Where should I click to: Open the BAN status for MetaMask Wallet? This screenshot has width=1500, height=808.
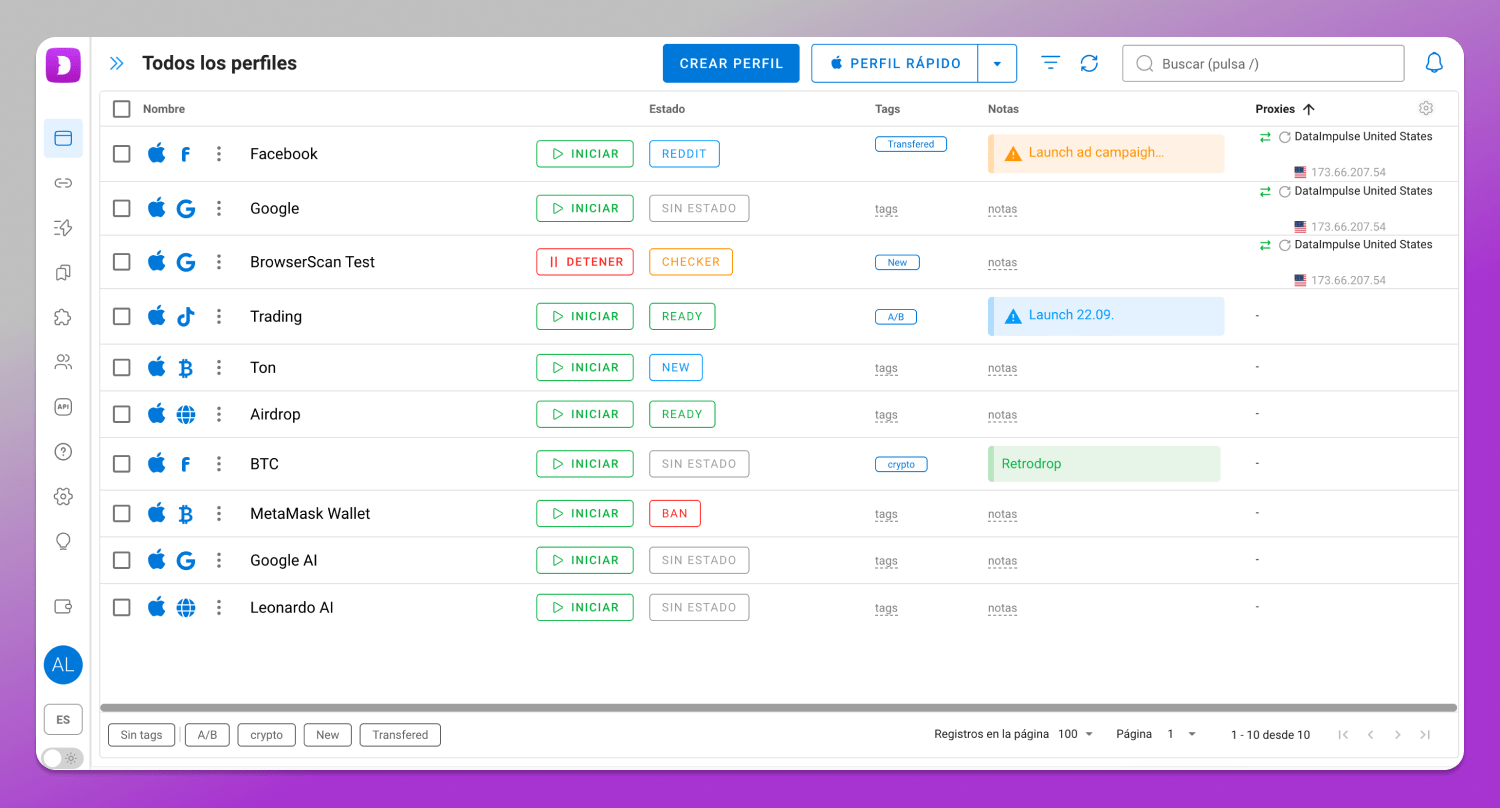click(x=675, y=513)
